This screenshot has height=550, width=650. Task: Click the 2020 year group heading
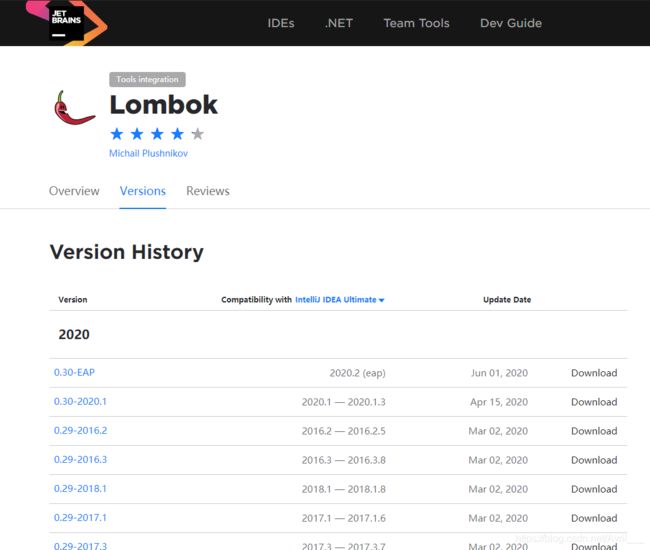click(x=74, y=334)
